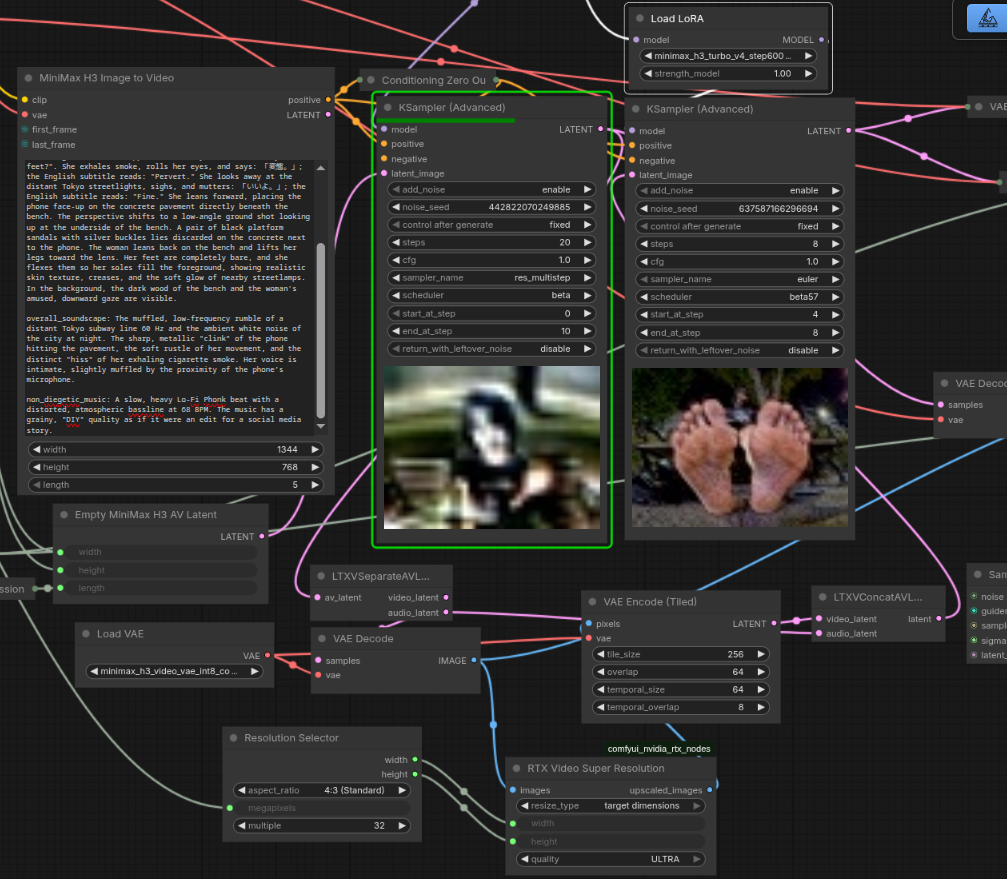The width and height of the screenshot is (1007, 879).
Task: Increase strength_model 1.00 using right arrow
Action: click(809, 73)
